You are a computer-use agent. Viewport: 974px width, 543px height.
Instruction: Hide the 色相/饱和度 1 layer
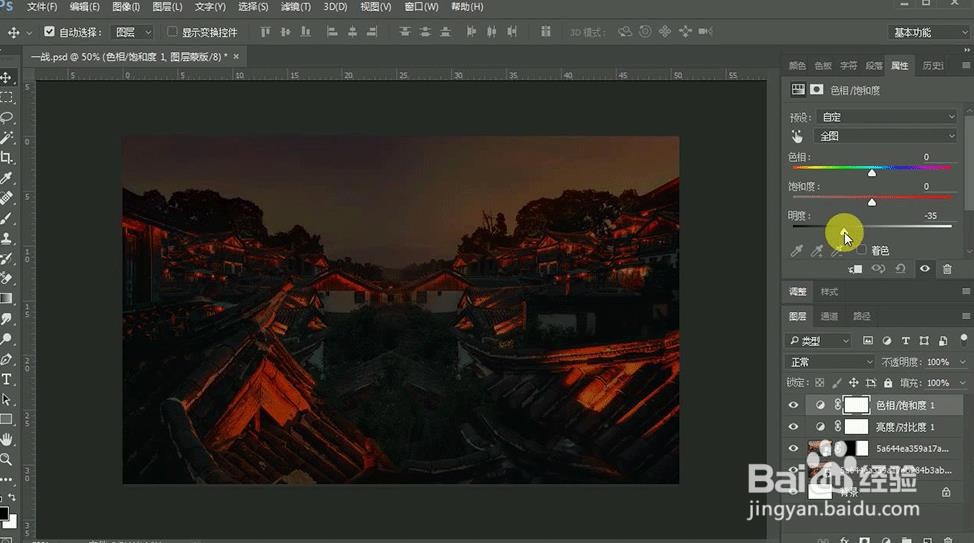click(x=793, y=405)
